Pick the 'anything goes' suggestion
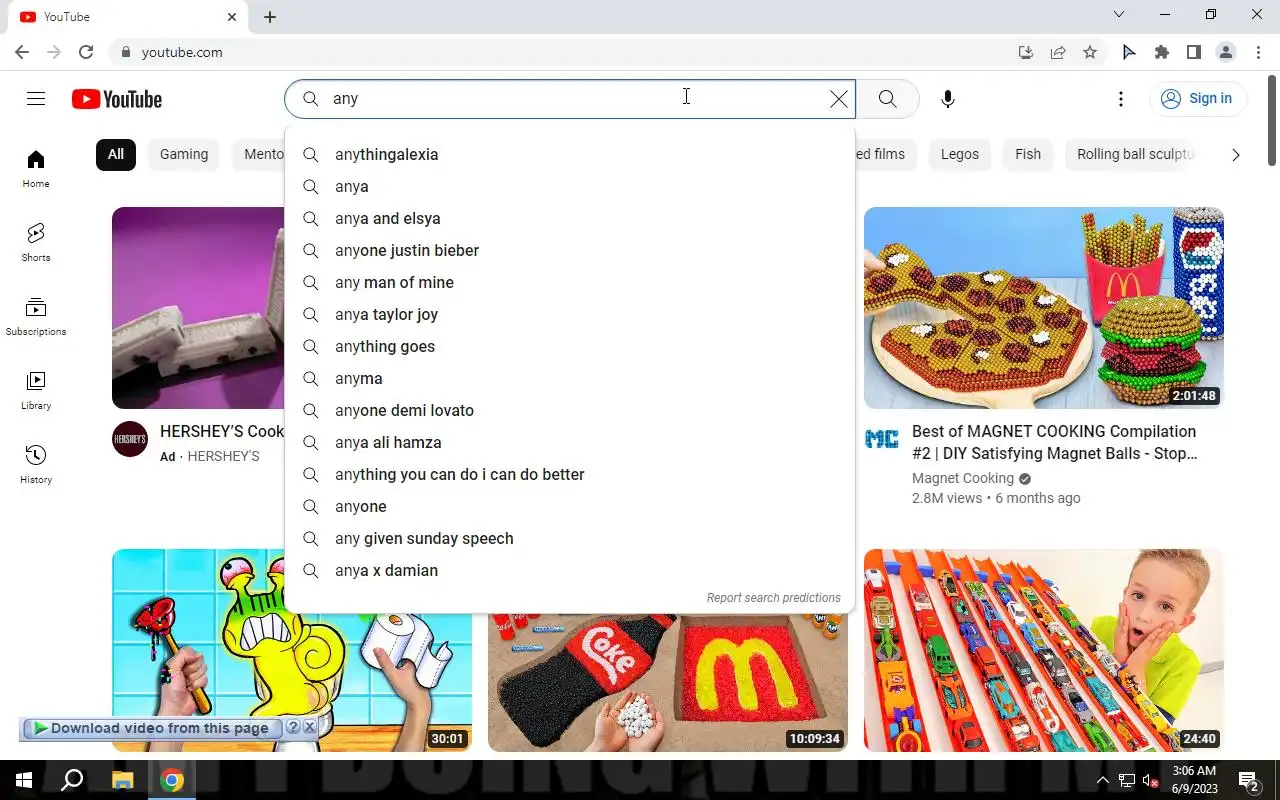The height and width of the screenshot is (800, 1280). 570,346
